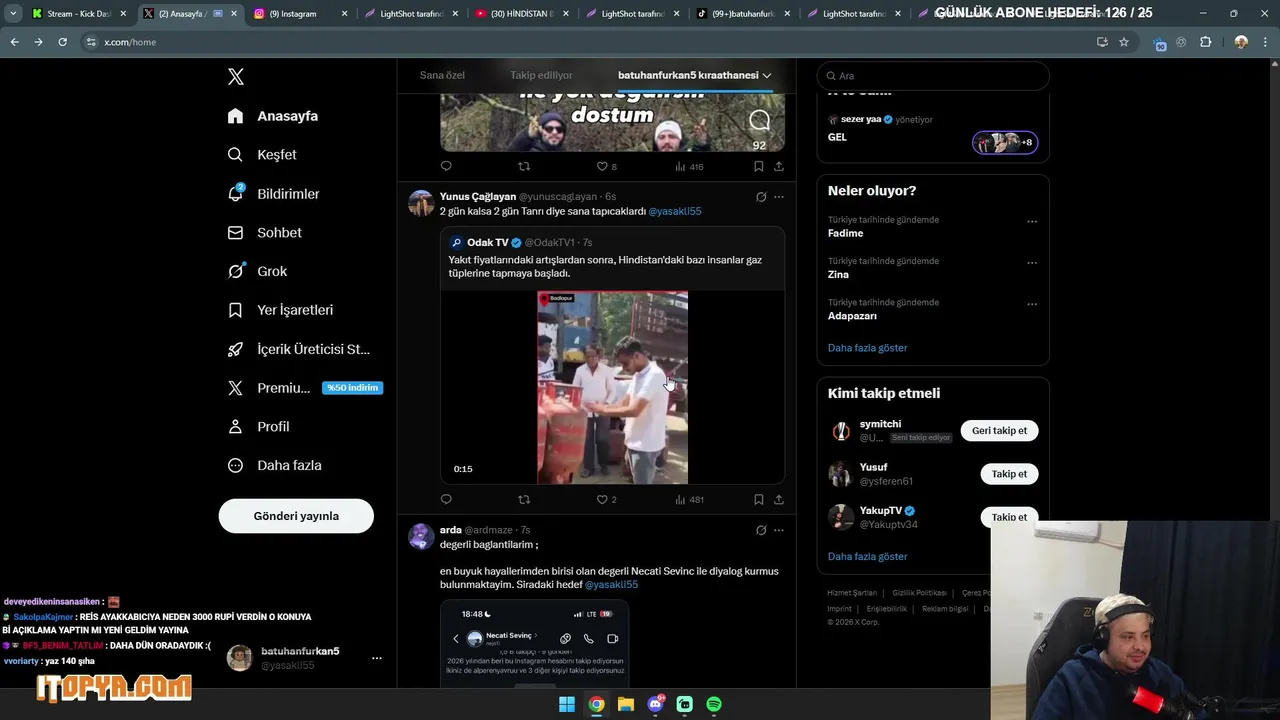Open more options for Fadime trend
The height and width of the screenshot is (720, 1280).
[x=1032, y=221]
